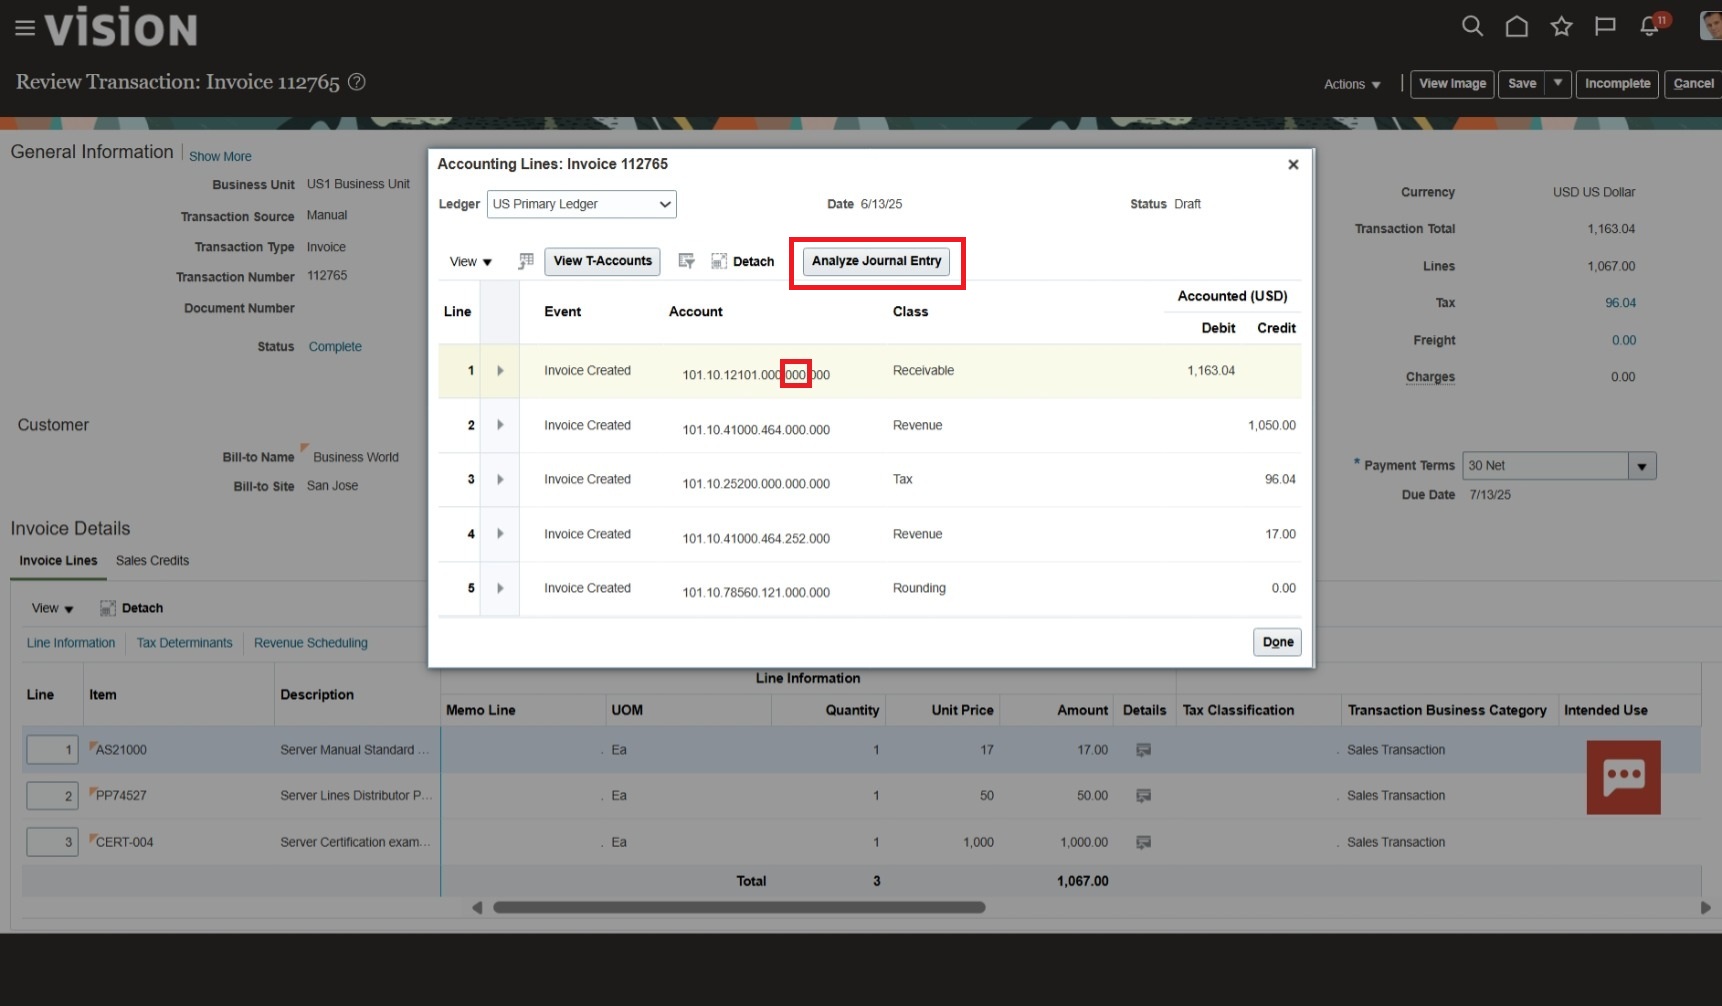
Task: Click the Complete status link
Action: 335,347
